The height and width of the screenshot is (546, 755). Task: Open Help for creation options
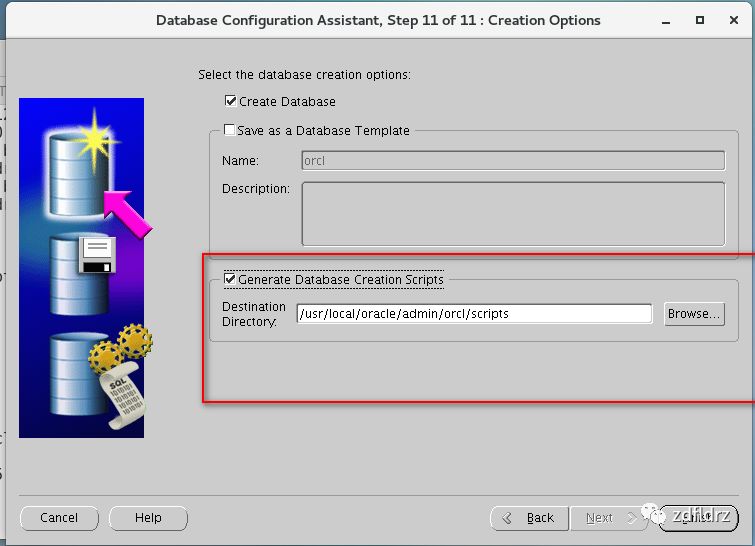click(148, 518)
